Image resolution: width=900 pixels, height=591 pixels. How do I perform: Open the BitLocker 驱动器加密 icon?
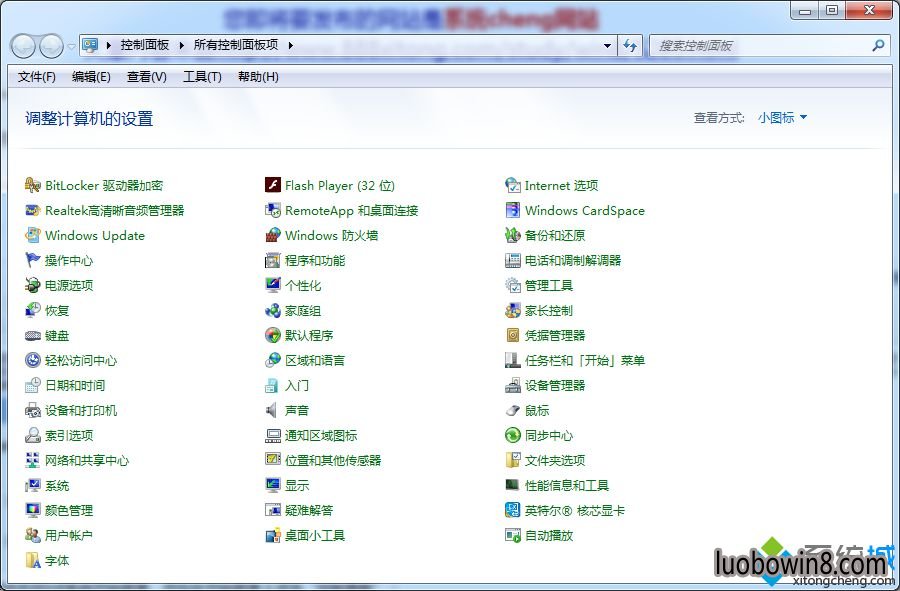[33, 185]
